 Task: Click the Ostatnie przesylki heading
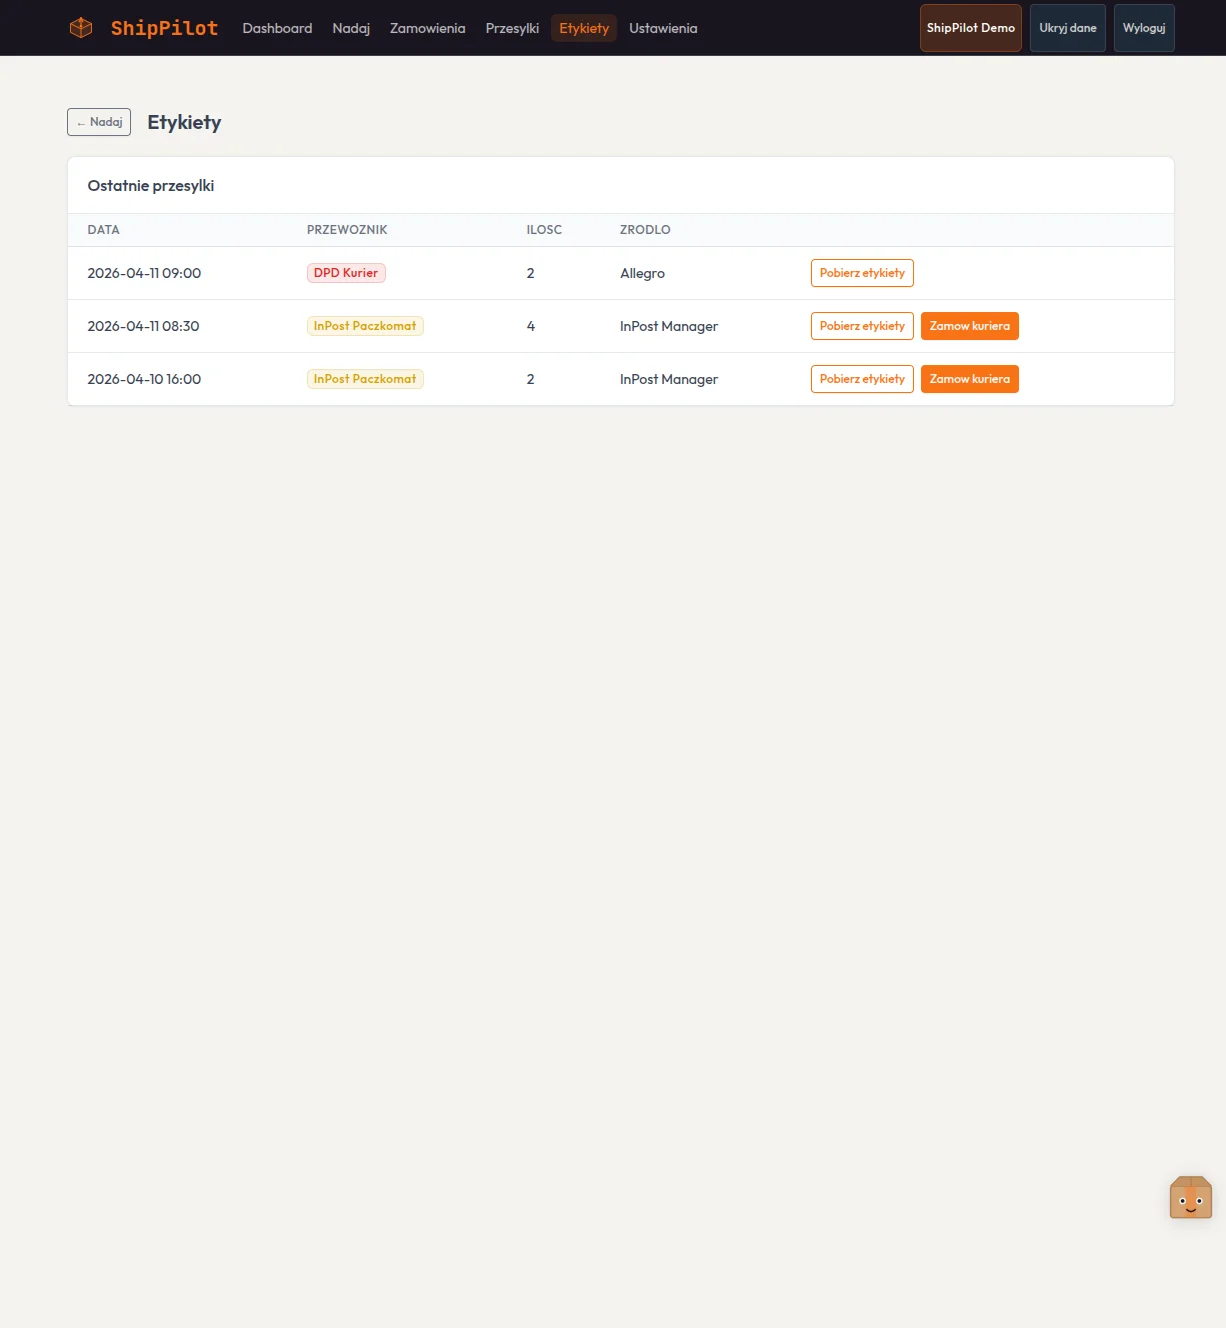(151, 185)
